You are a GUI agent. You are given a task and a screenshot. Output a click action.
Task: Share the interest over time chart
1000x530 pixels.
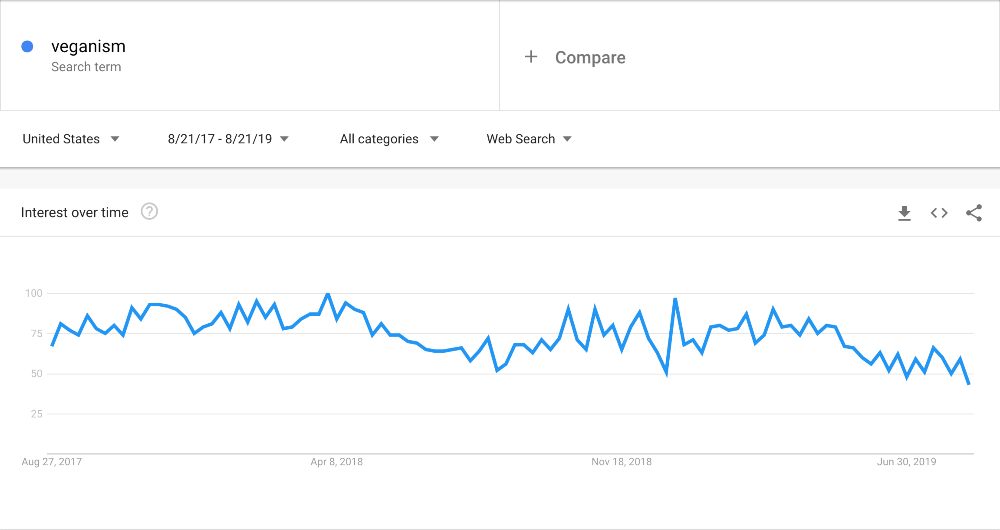coord(974,213)
